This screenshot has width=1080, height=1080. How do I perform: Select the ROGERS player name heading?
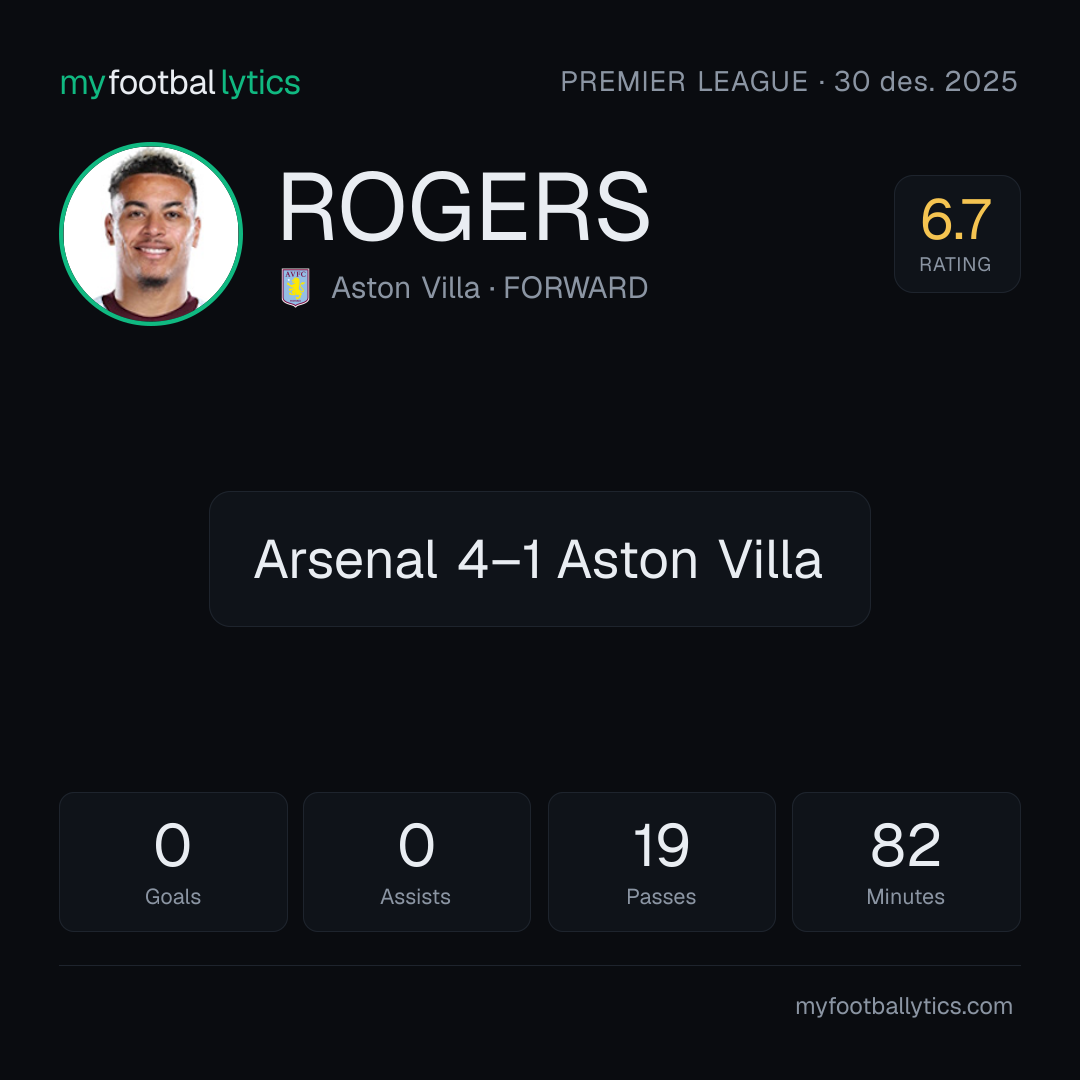point(464,207)
